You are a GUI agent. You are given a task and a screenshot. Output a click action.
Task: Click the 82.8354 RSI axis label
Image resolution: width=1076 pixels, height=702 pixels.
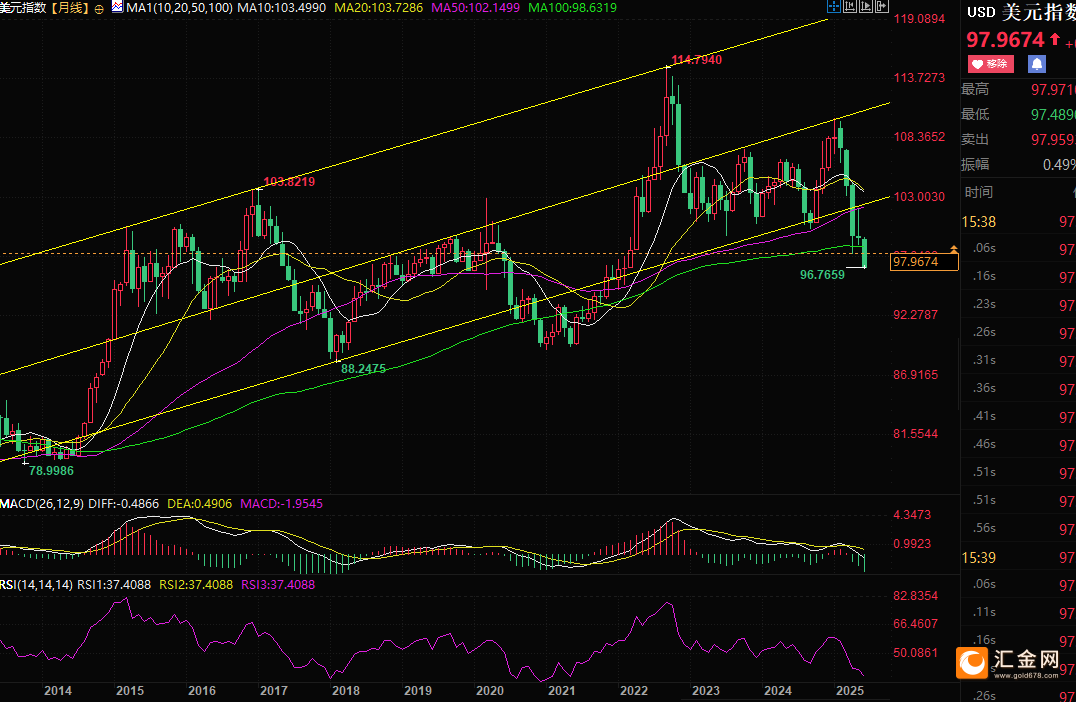point(915,596)
